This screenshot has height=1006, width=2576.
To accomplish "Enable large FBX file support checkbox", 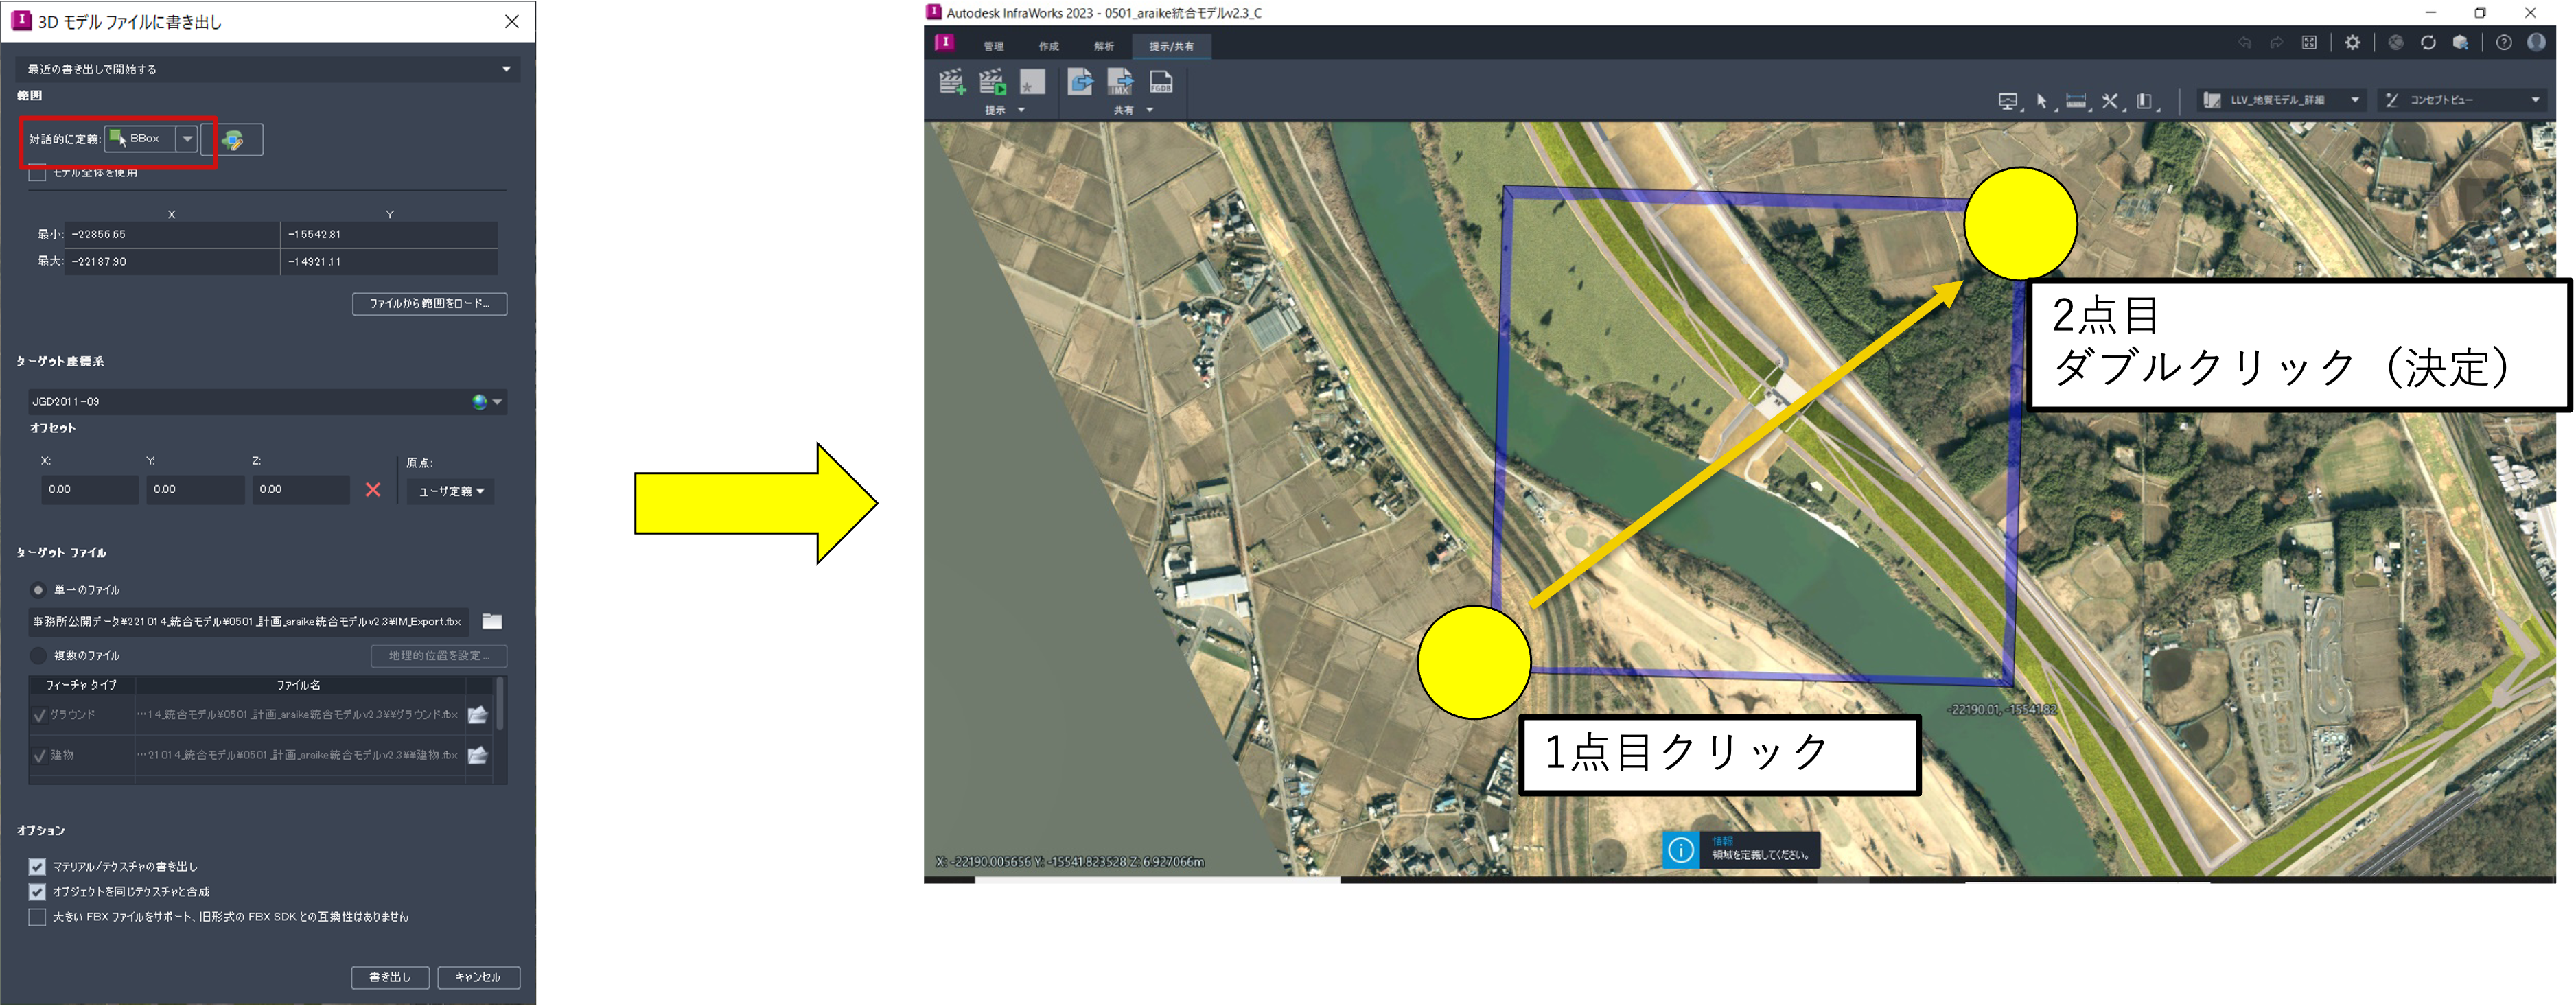I will pyautogui.click(x=38, y=917).
